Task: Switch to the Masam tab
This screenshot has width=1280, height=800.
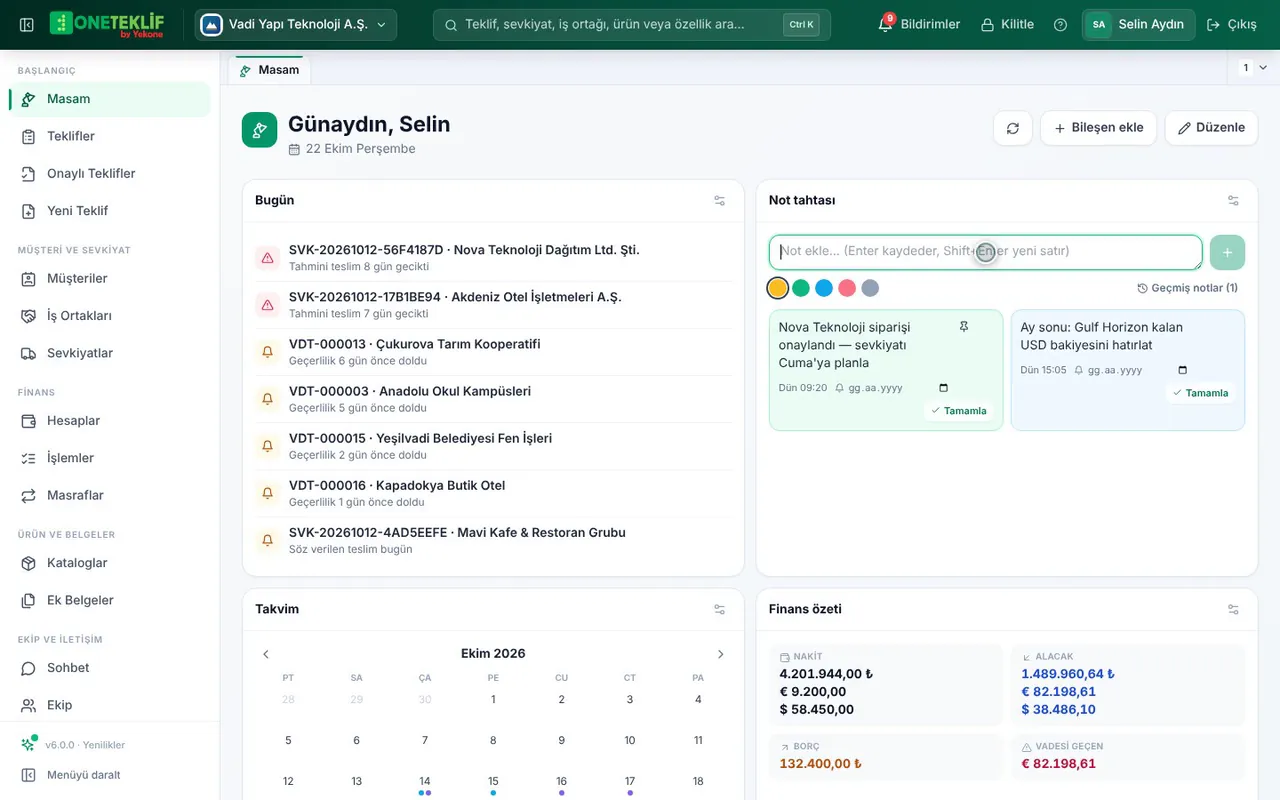Action: pos(269,70)
